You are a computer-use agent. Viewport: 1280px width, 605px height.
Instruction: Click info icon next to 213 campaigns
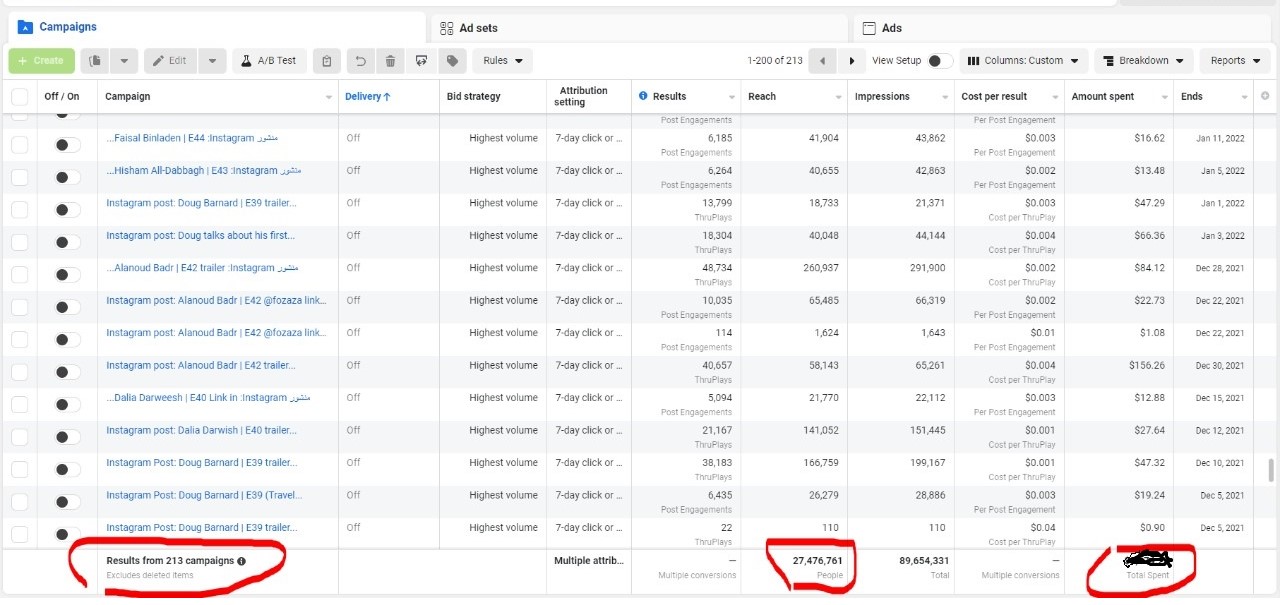pyautogui.click(x=242, y=561)
